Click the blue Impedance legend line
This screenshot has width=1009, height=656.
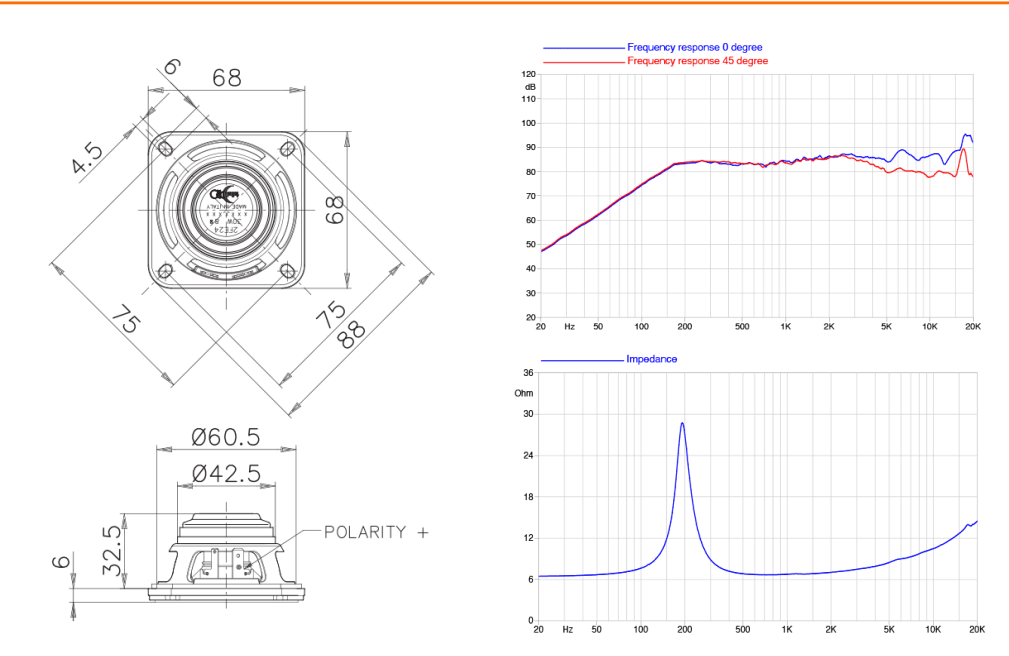(583, 358)
